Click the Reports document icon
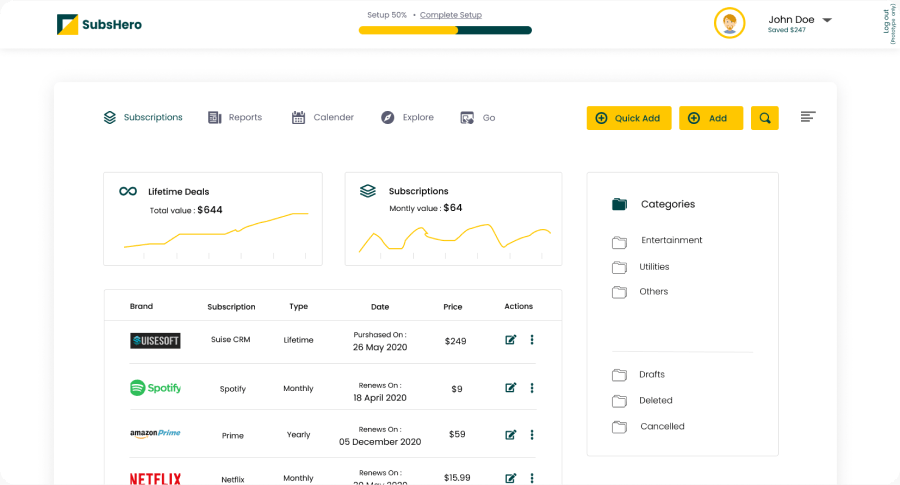This screenshot has width=900, height=485. point(215,118)
